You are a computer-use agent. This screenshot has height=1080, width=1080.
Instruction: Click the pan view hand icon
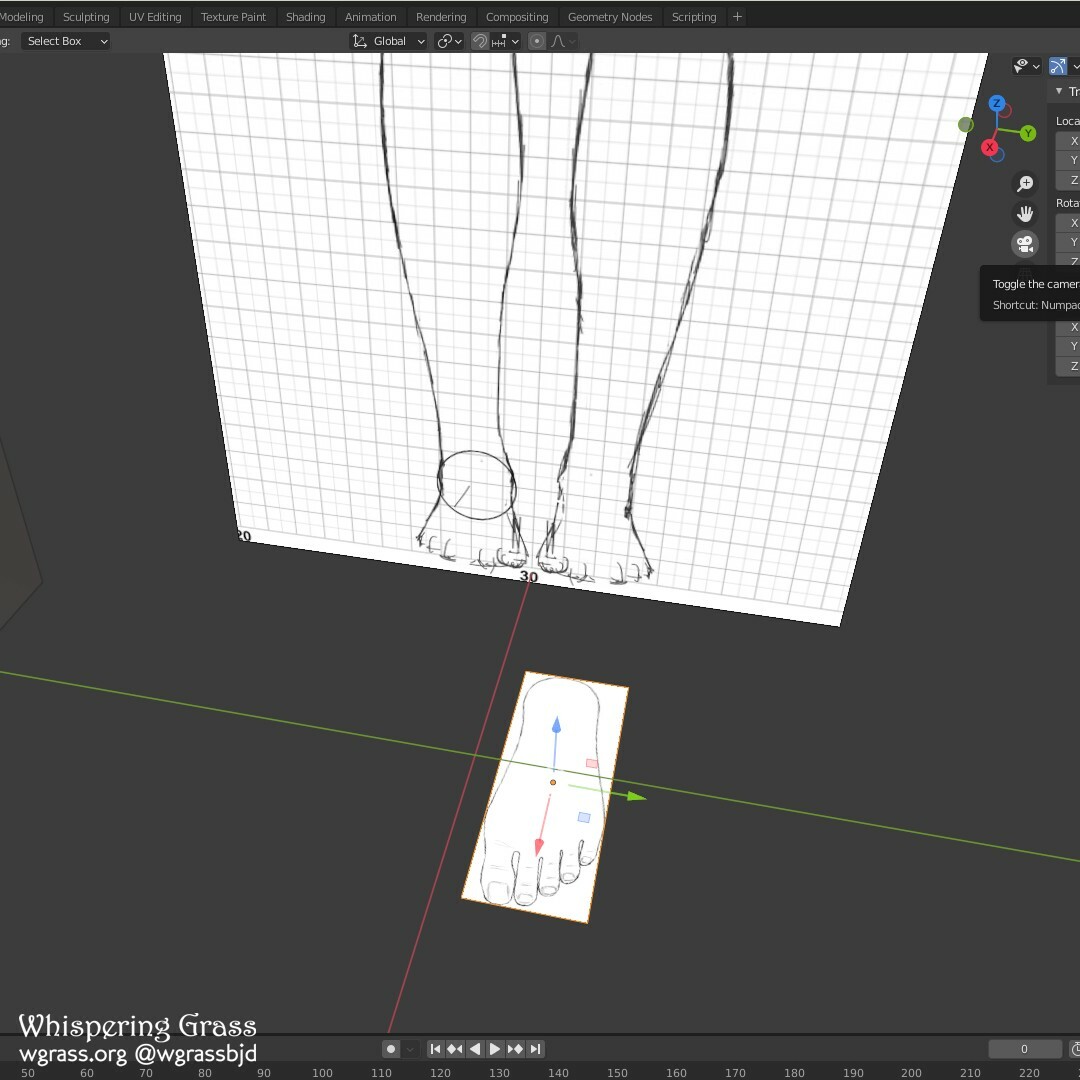[1025, 214]
